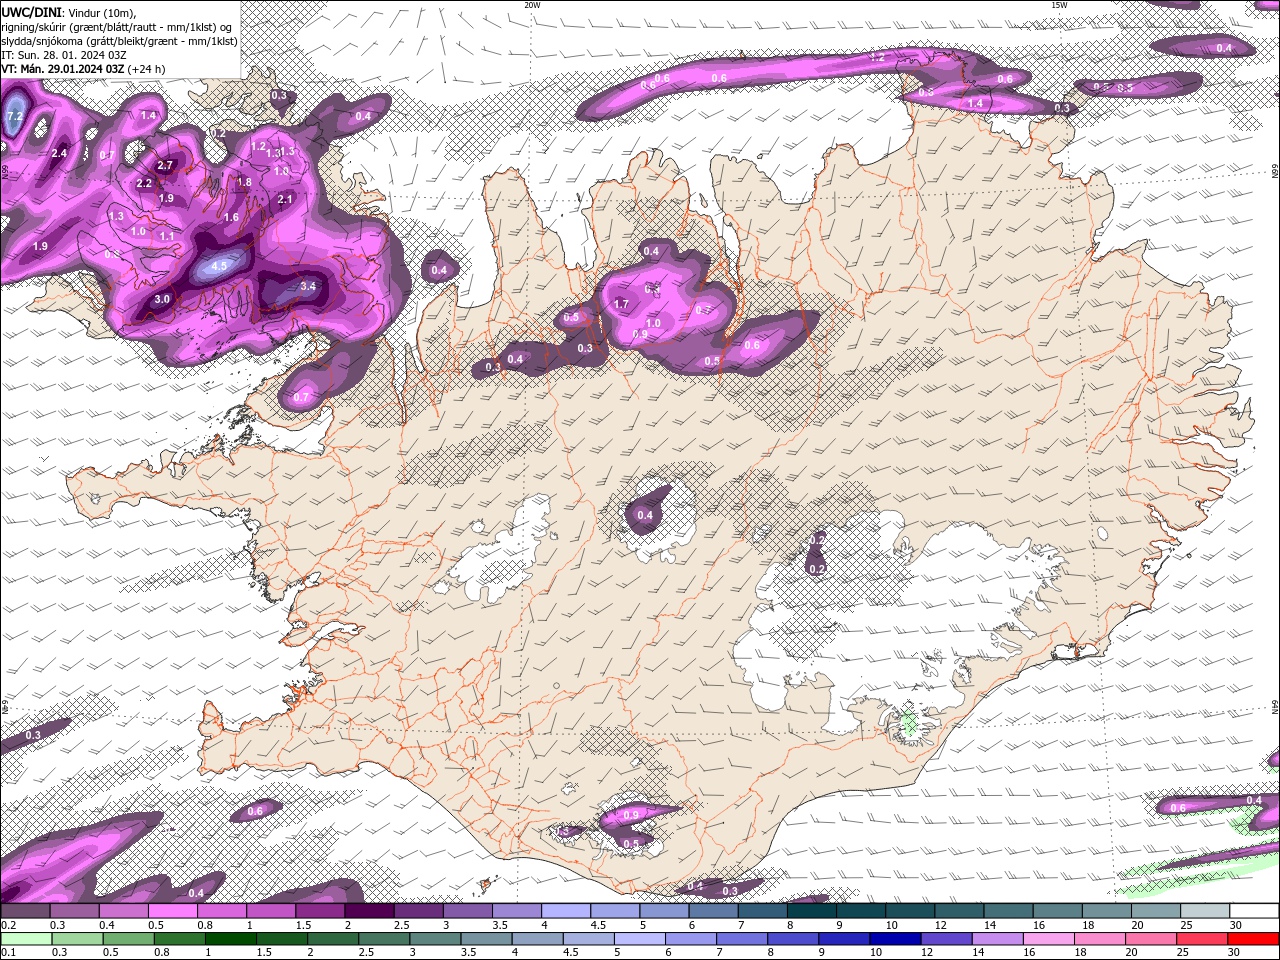
Task: Click the upper legend swatch between 0.5 and 0.8
Action: pyautogui.click(x=173, y=911)
